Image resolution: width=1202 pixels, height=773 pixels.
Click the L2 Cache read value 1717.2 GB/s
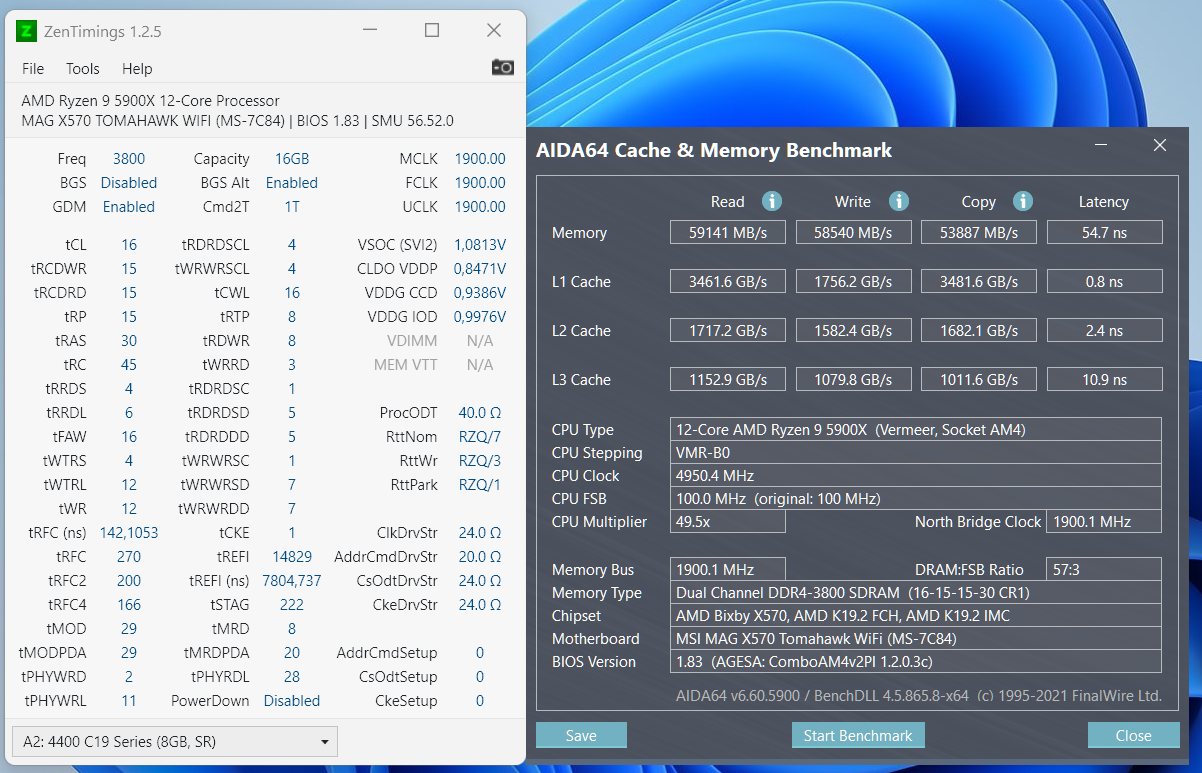click(x=728, y=330)
